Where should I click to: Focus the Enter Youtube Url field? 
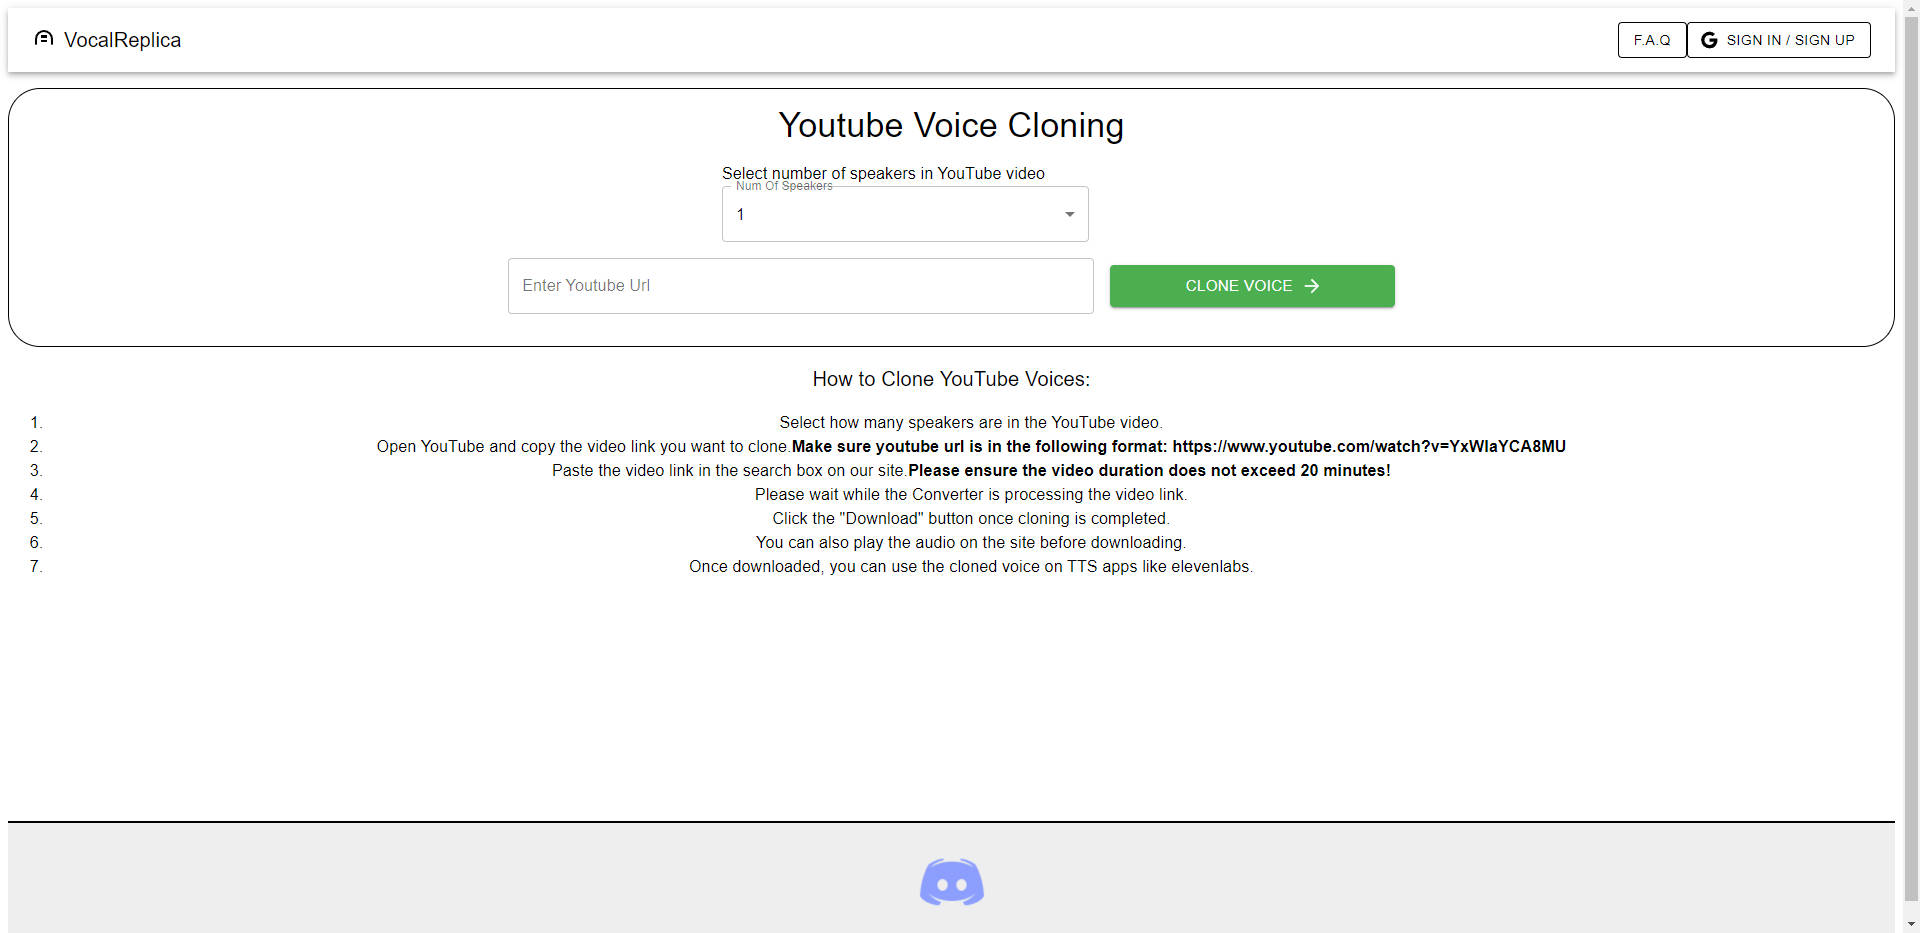pyautogui.click(x=800, y=286)
